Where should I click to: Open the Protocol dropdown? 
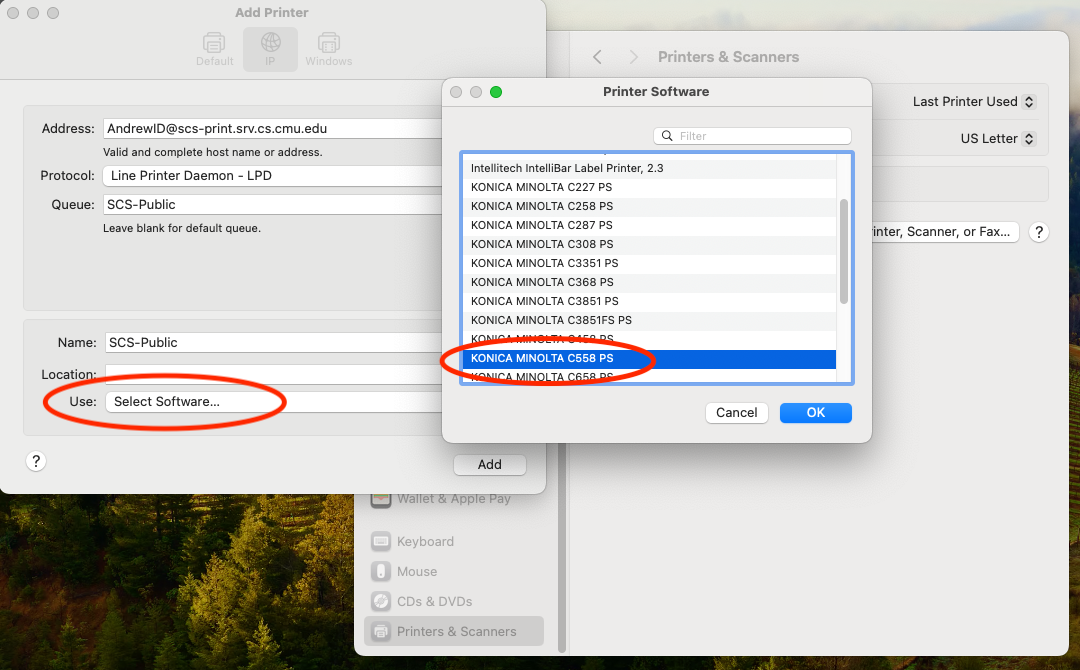[x=273, y=176]
